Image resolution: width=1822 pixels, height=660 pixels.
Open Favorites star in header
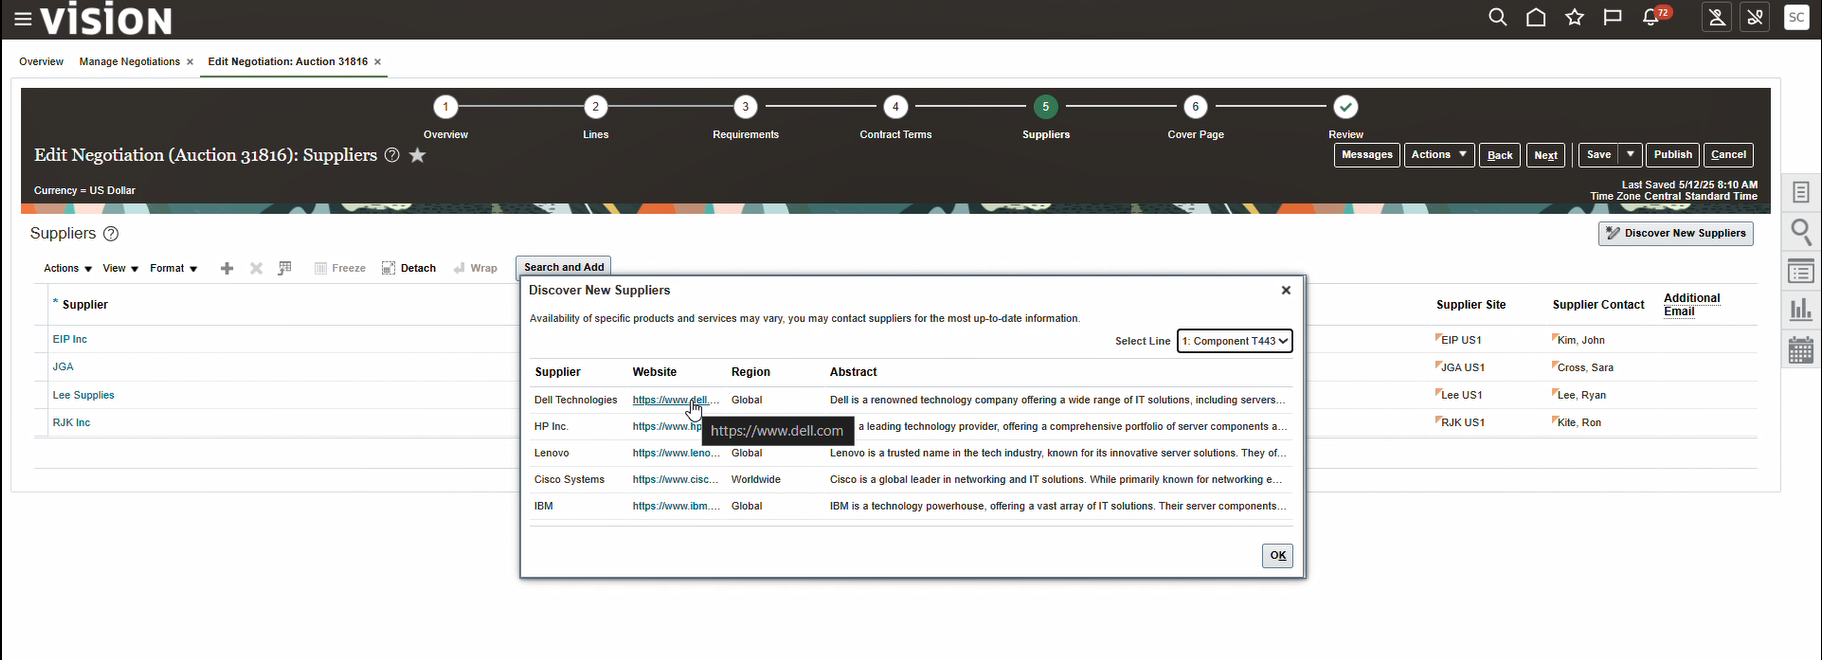(x=1575, y=17)
